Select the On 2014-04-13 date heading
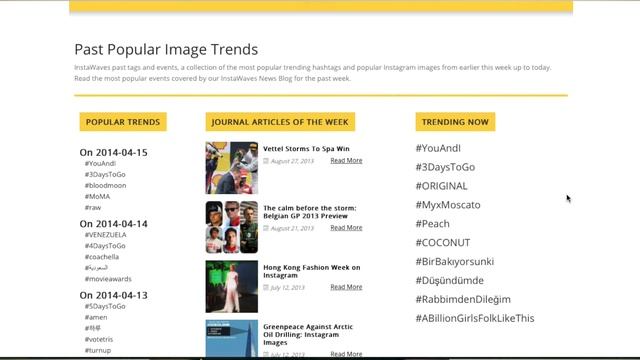Screen dimensions: 640x360 tap(113, 296)
